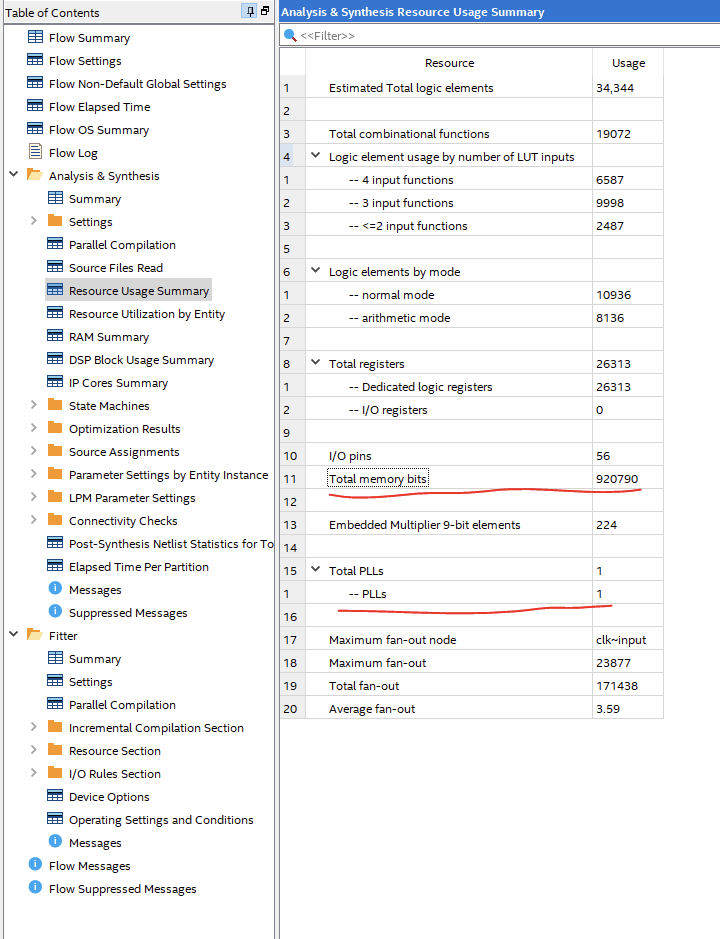Viewport: 720px width, 939px height.
Task: Click the magnifier icon in the filter bar
Action: pyautogui.click(x=290, y=36)
